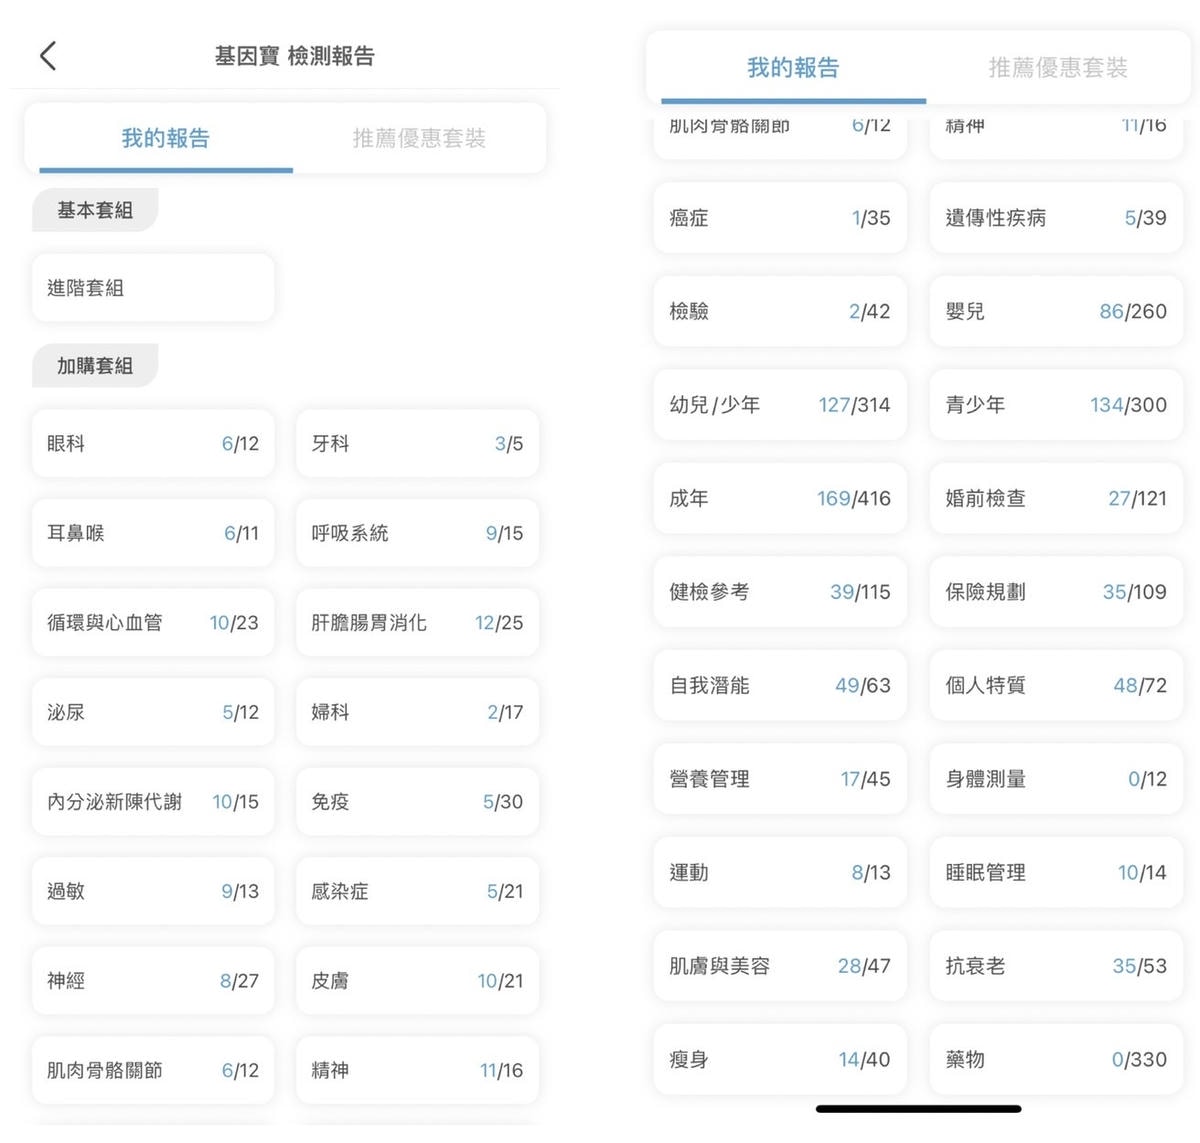This screenshot has width=1200, height=1143.
Task: Open the 牙科 3/5 report
Action: coord(417,443)
